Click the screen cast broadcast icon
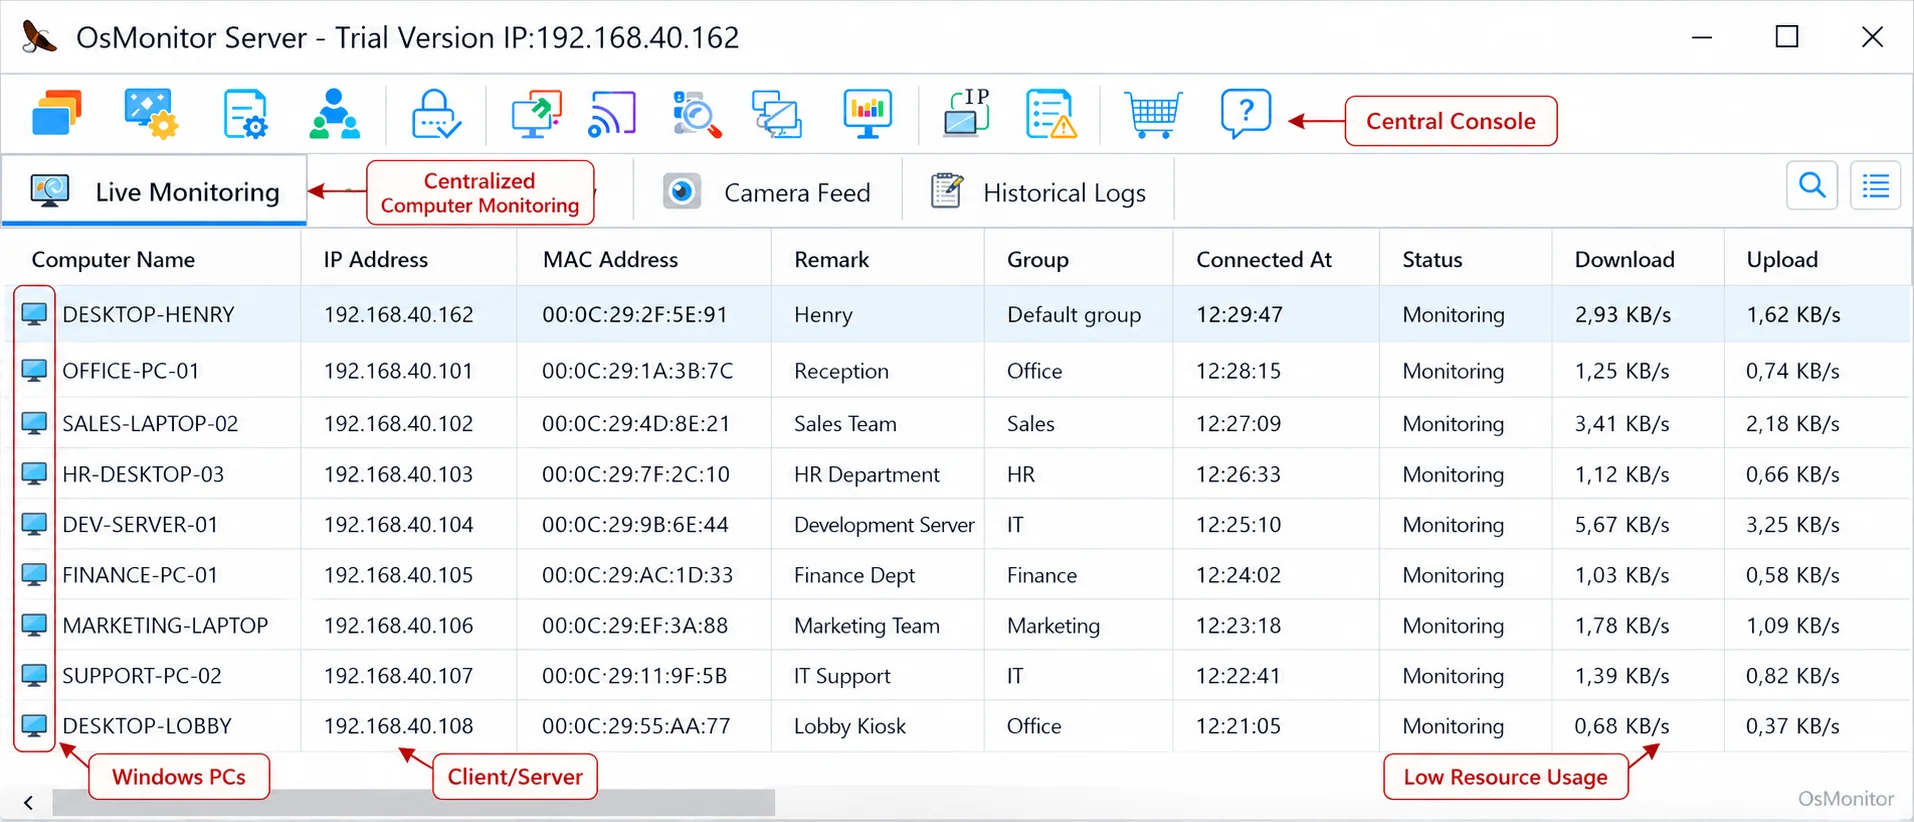 (612, 113)
